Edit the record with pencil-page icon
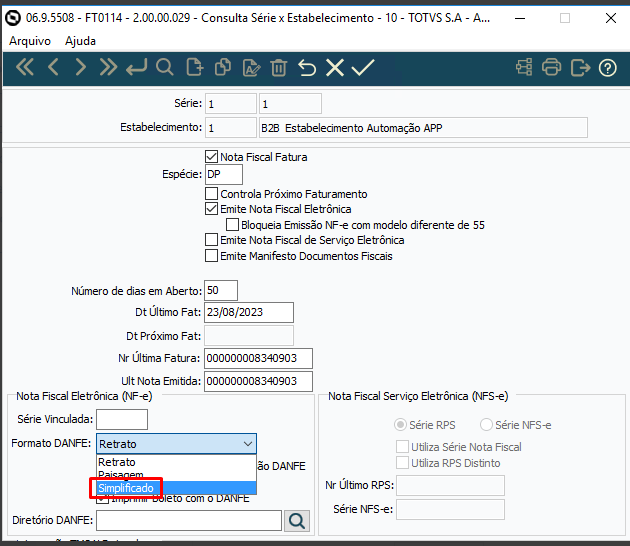630x546 pixels. click(x=252, y=67)
